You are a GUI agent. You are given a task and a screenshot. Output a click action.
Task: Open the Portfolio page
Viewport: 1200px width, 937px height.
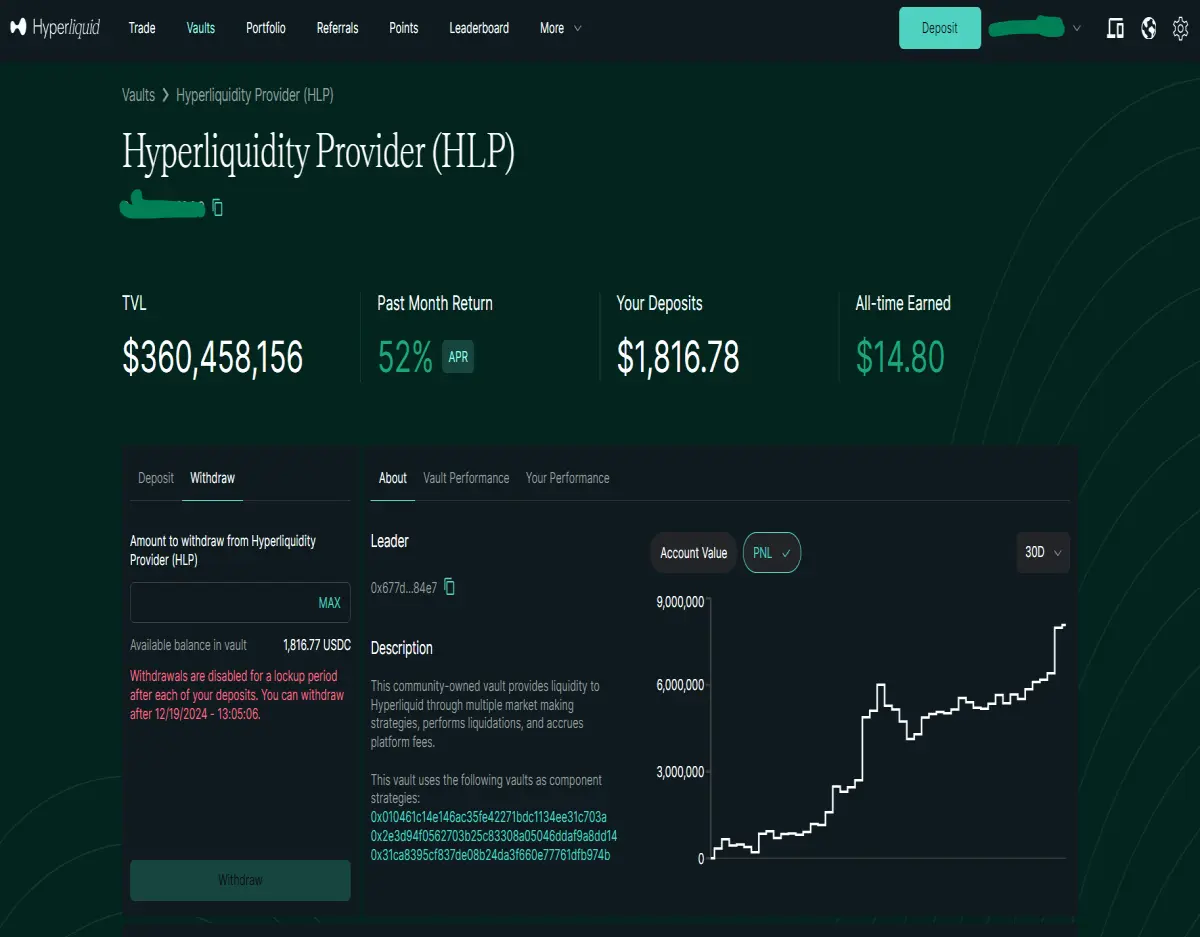point(266,28)
